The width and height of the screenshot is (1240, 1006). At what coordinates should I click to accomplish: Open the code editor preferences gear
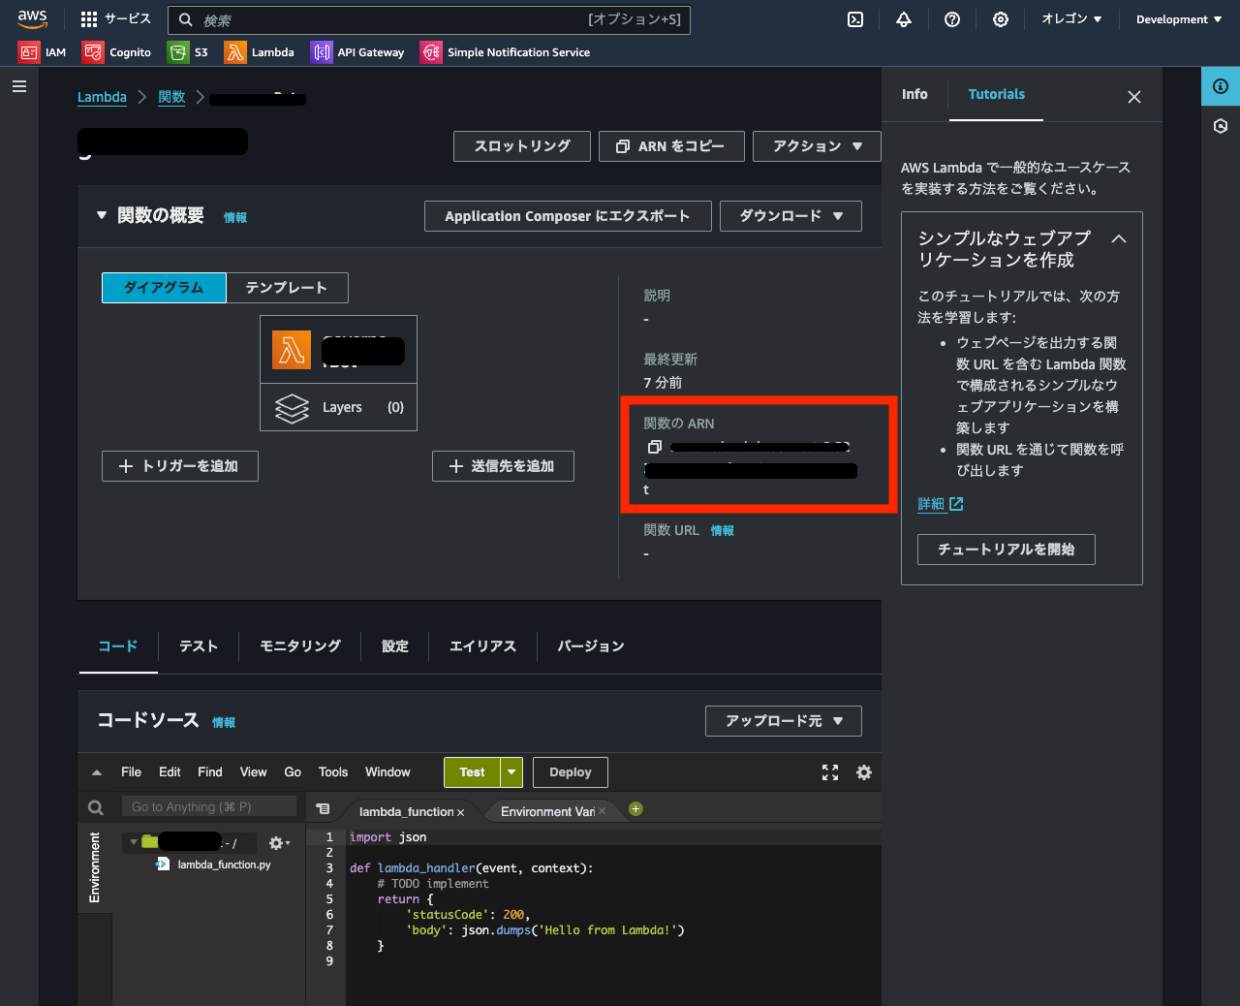(x=864, y=772)
